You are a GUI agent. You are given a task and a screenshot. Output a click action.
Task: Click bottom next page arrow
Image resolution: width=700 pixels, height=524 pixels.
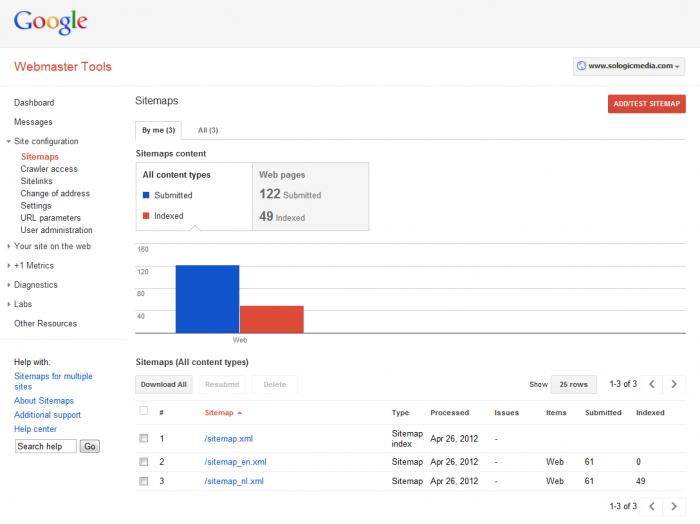(x=675, y=506)
